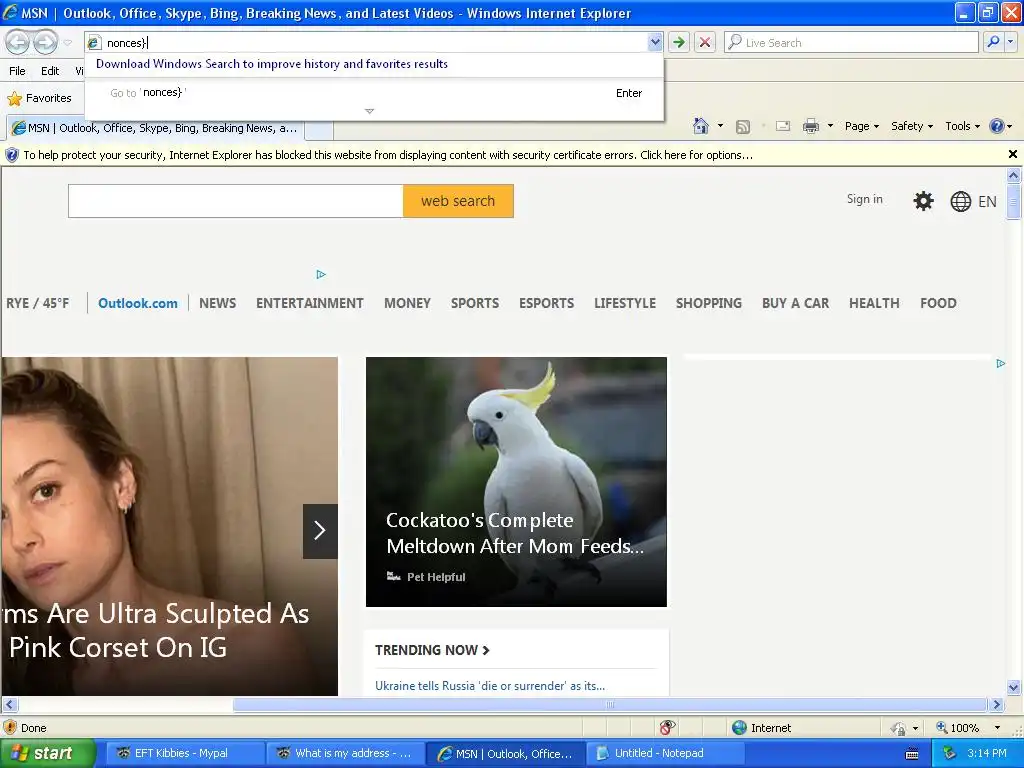Click the Windows Start button
This screenshot has width=1024, height=768.
point(47,753)
